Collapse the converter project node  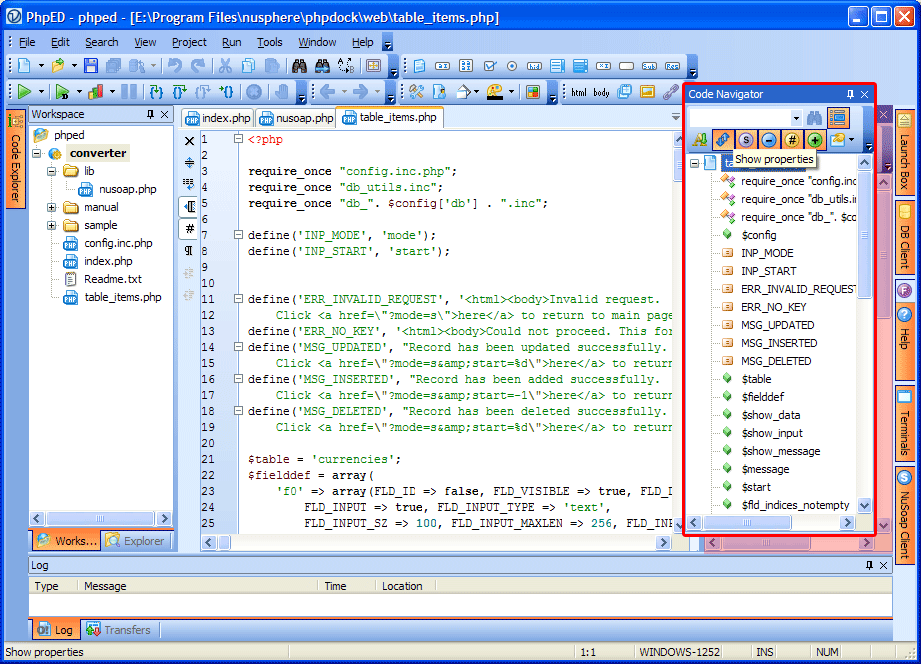click(37, 153)
